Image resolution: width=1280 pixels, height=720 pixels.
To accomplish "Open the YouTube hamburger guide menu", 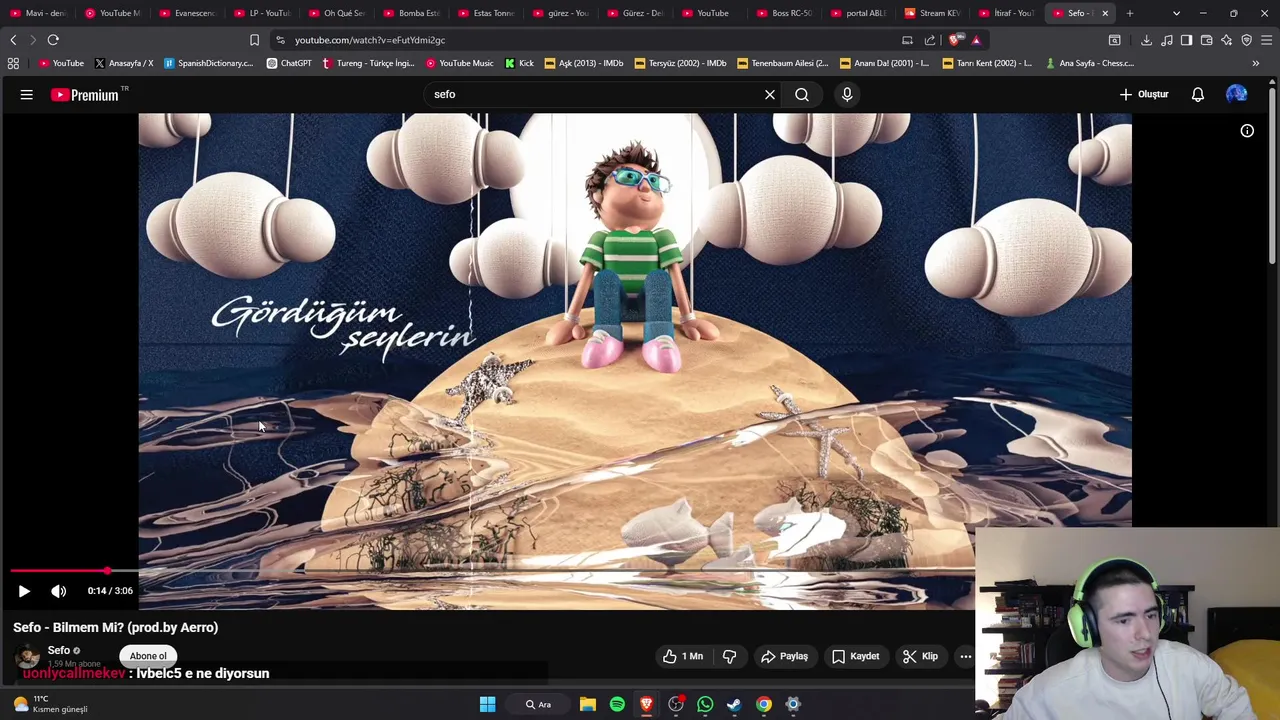I will pos(27,95).
